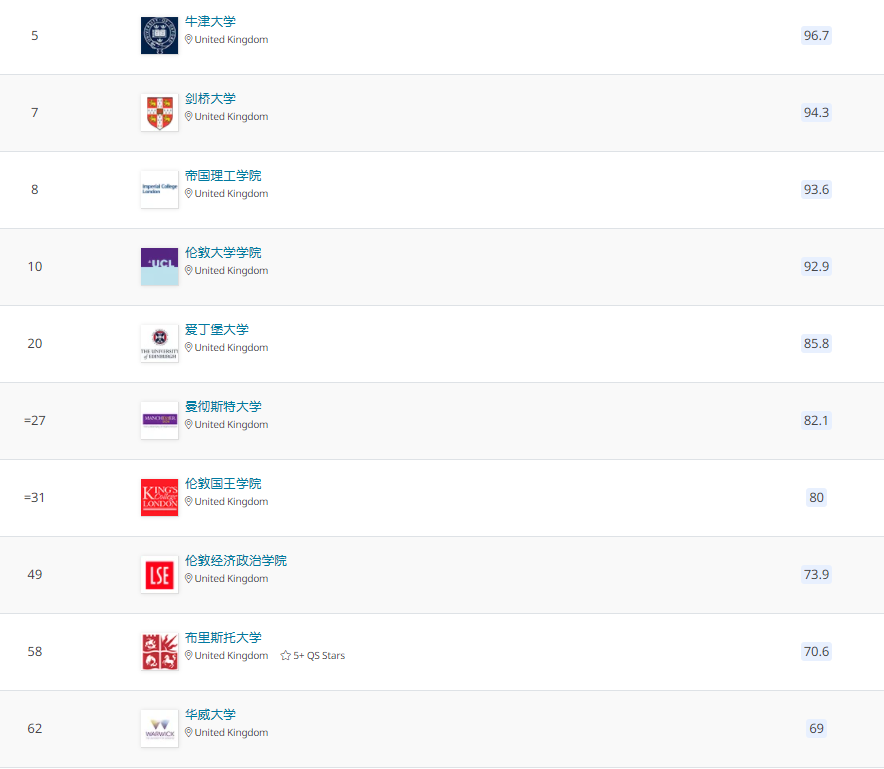Click the location pin under 帝国理工学院
The image size is (884, 769).
point(189,193)
